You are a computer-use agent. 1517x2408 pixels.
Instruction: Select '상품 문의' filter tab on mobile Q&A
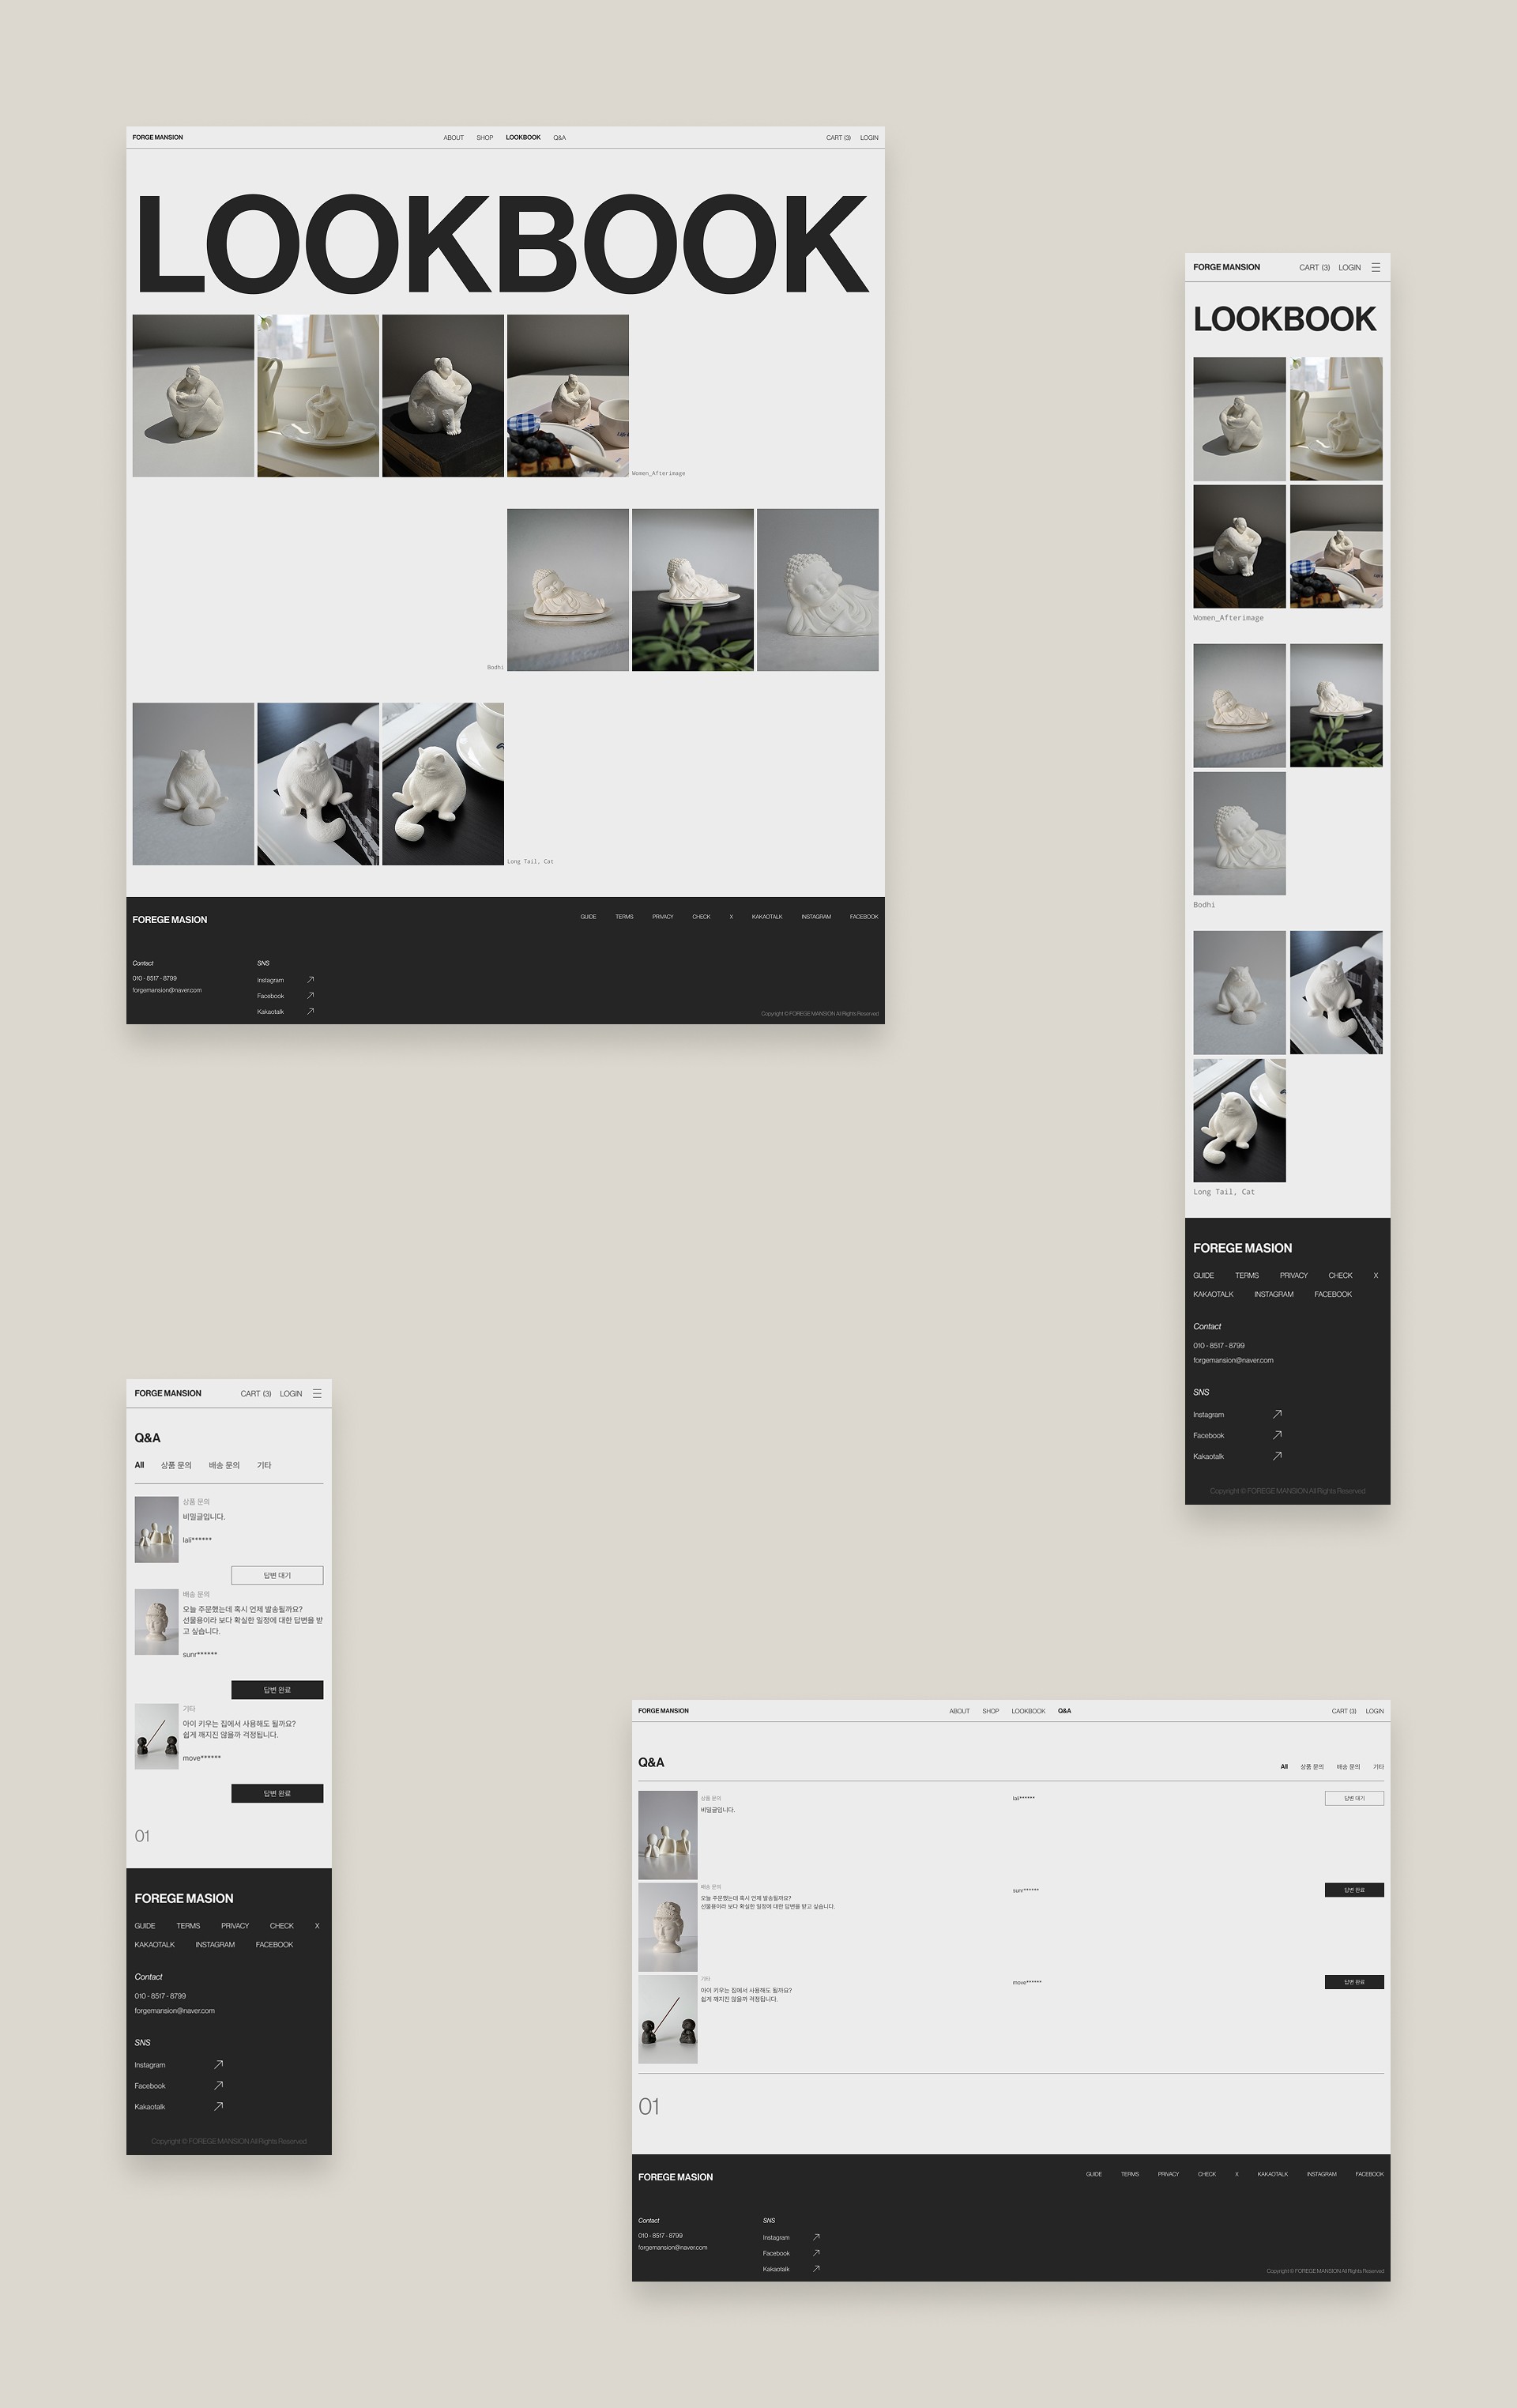point(176,1465)
